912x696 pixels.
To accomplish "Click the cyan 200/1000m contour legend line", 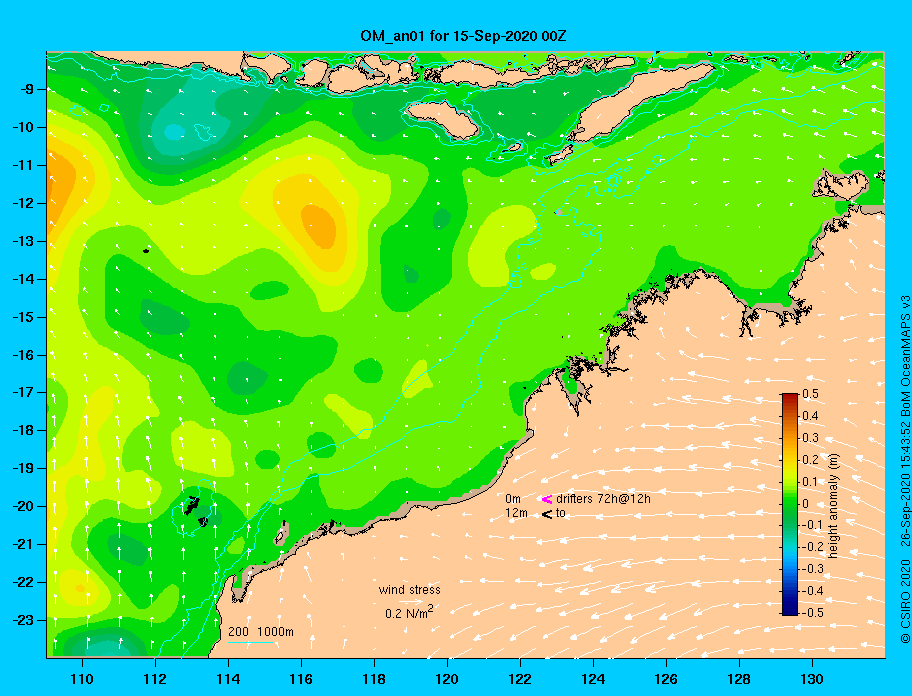I will click(x=250, y=643).
